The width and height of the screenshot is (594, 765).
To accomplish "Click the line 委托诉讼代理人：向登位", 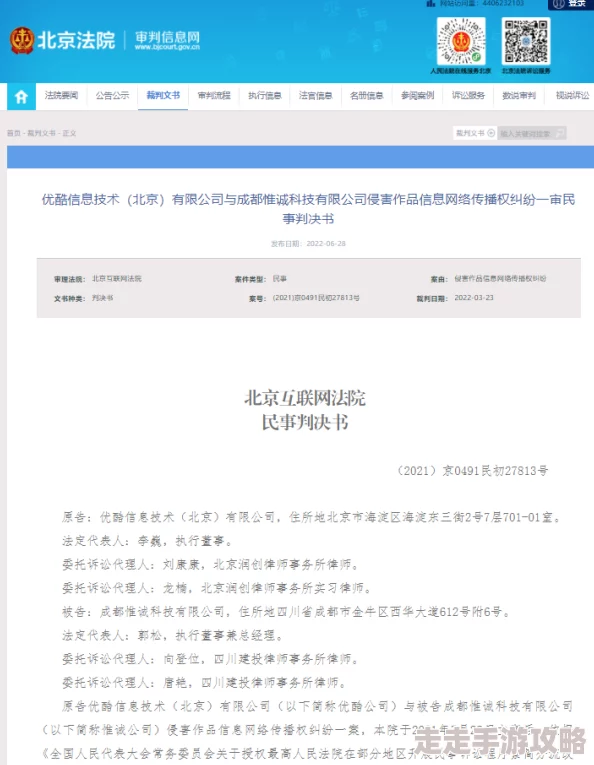I will pos(211,659).
